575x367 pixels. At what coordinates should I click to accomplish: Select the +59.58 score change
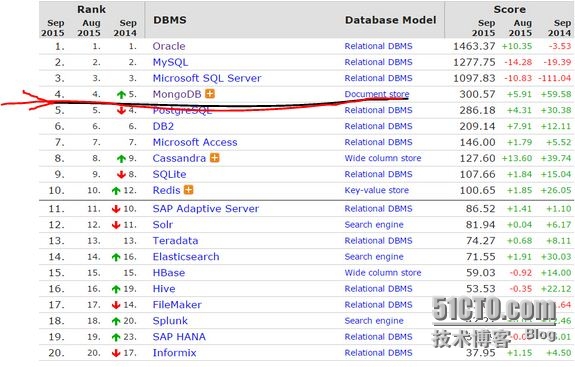[x=556, y=94]
